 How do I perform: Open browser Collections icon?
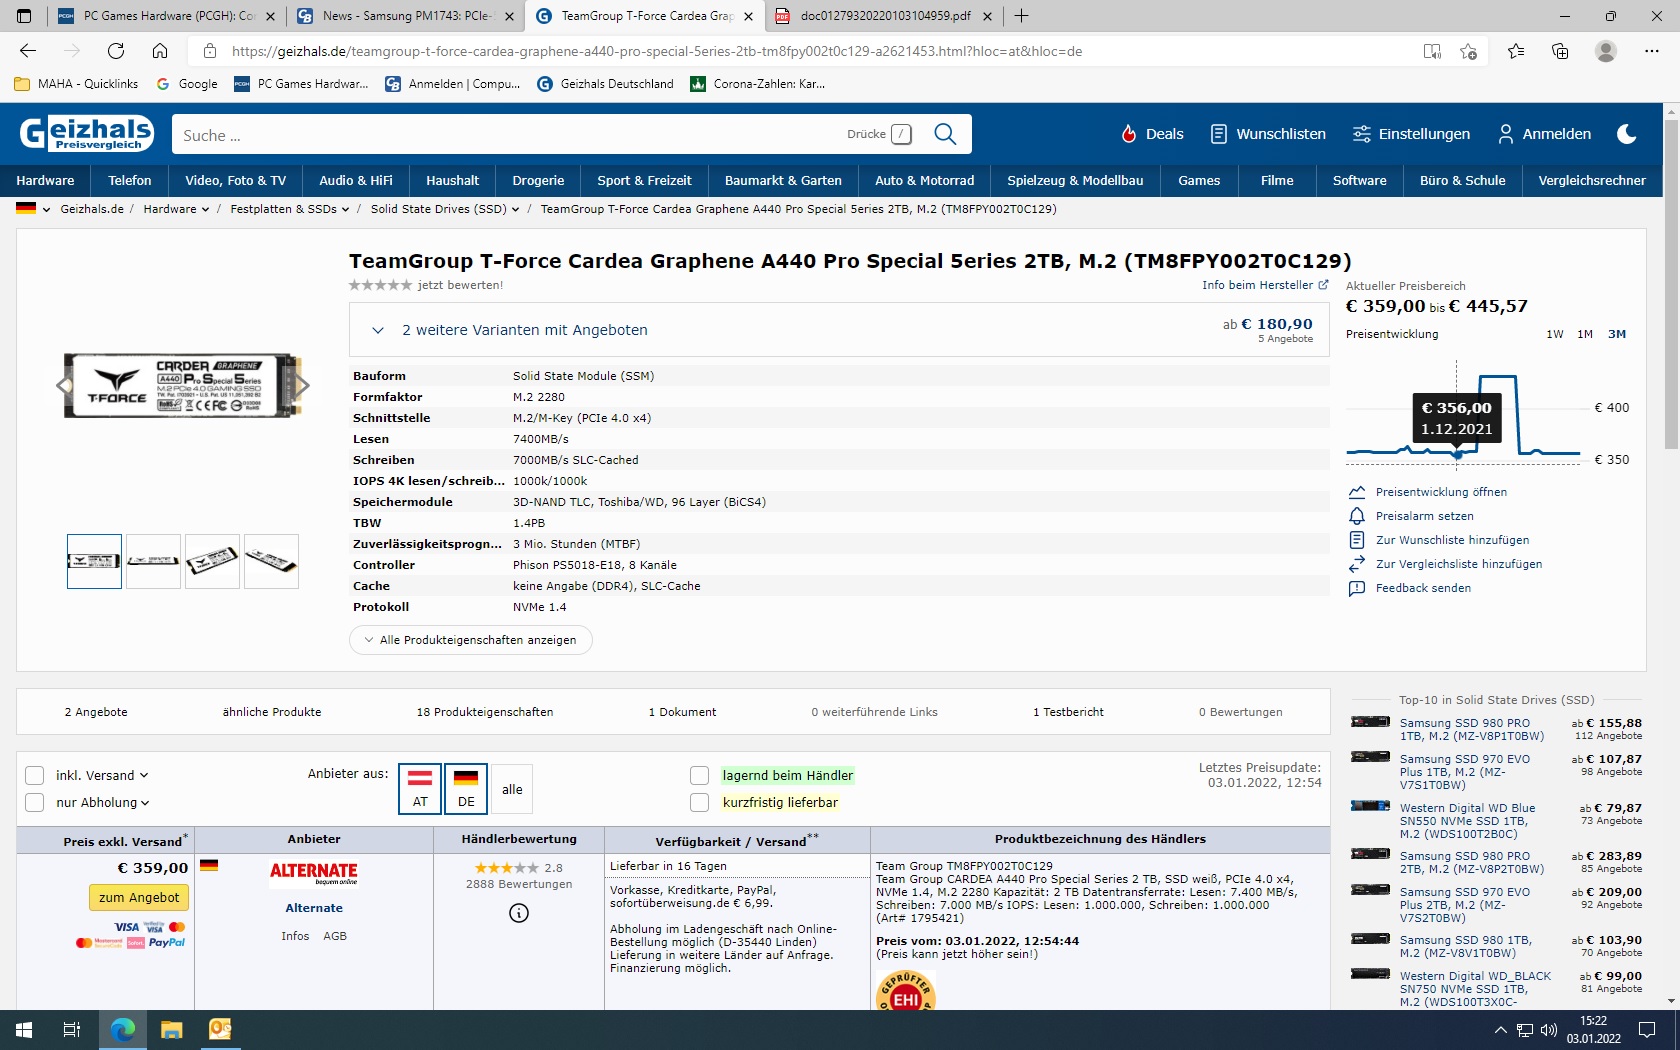1560,51
